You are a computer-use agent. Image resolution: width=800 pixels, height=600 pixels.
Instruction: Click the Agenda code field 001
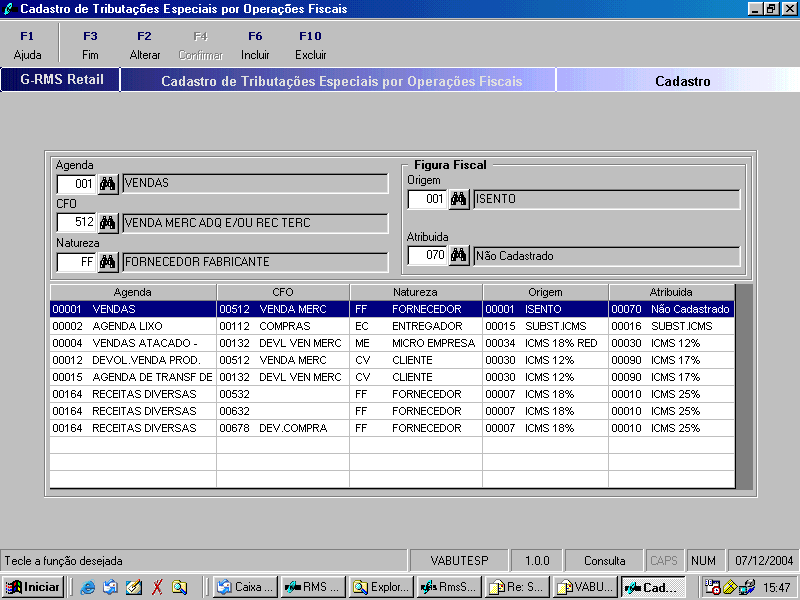click(x=77, y=184)
